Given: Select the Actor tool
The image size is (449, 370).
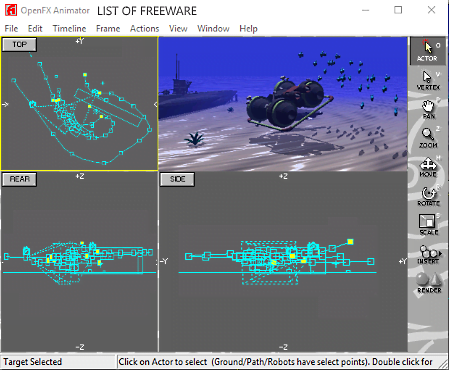Looking at the screenshot, I should pyautogui.click(x=428, y=51).
